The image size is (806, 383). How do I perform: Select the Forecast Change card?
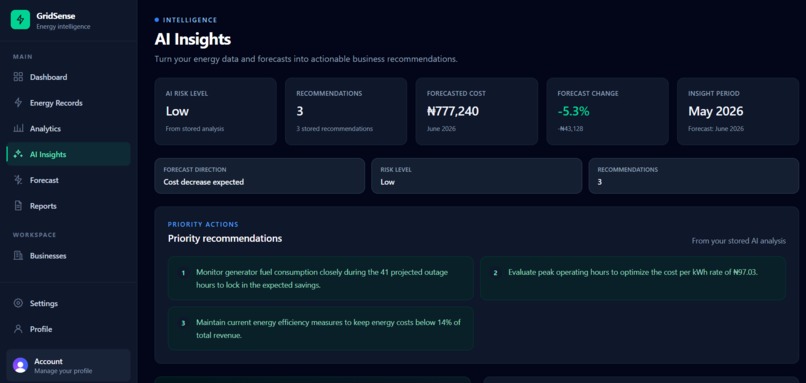[x=608, y=111]
